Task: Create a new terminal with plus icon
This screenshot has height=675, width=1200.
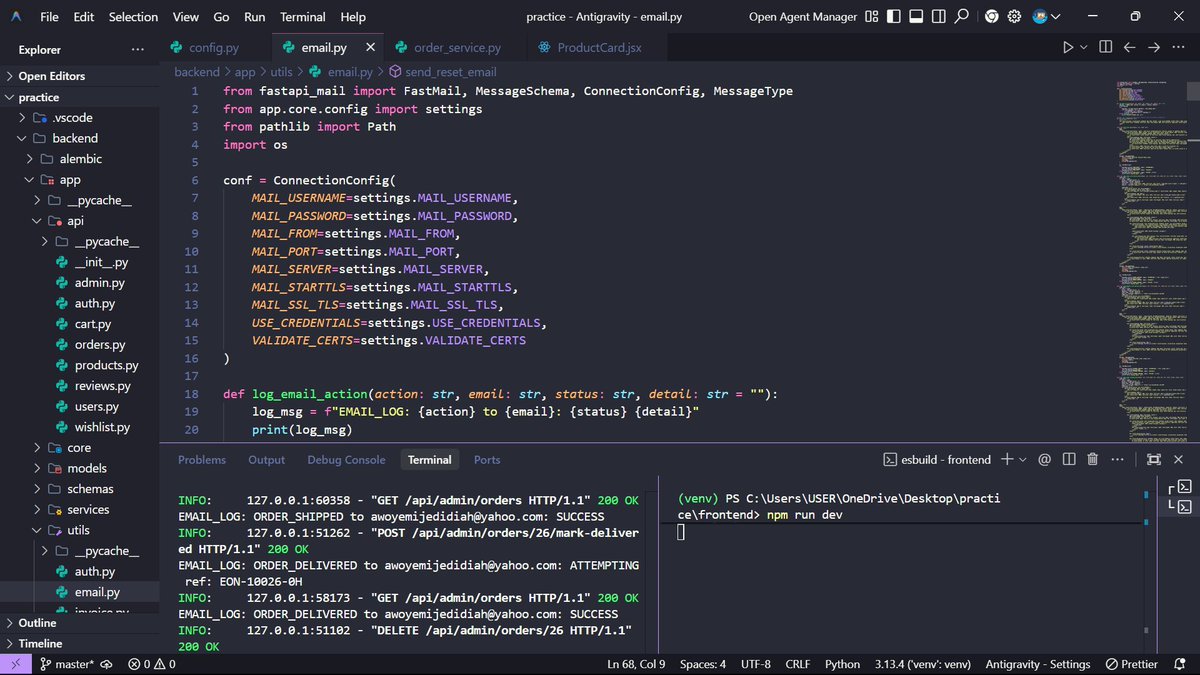Action: pyautogui.click(x=1007, y=459)
